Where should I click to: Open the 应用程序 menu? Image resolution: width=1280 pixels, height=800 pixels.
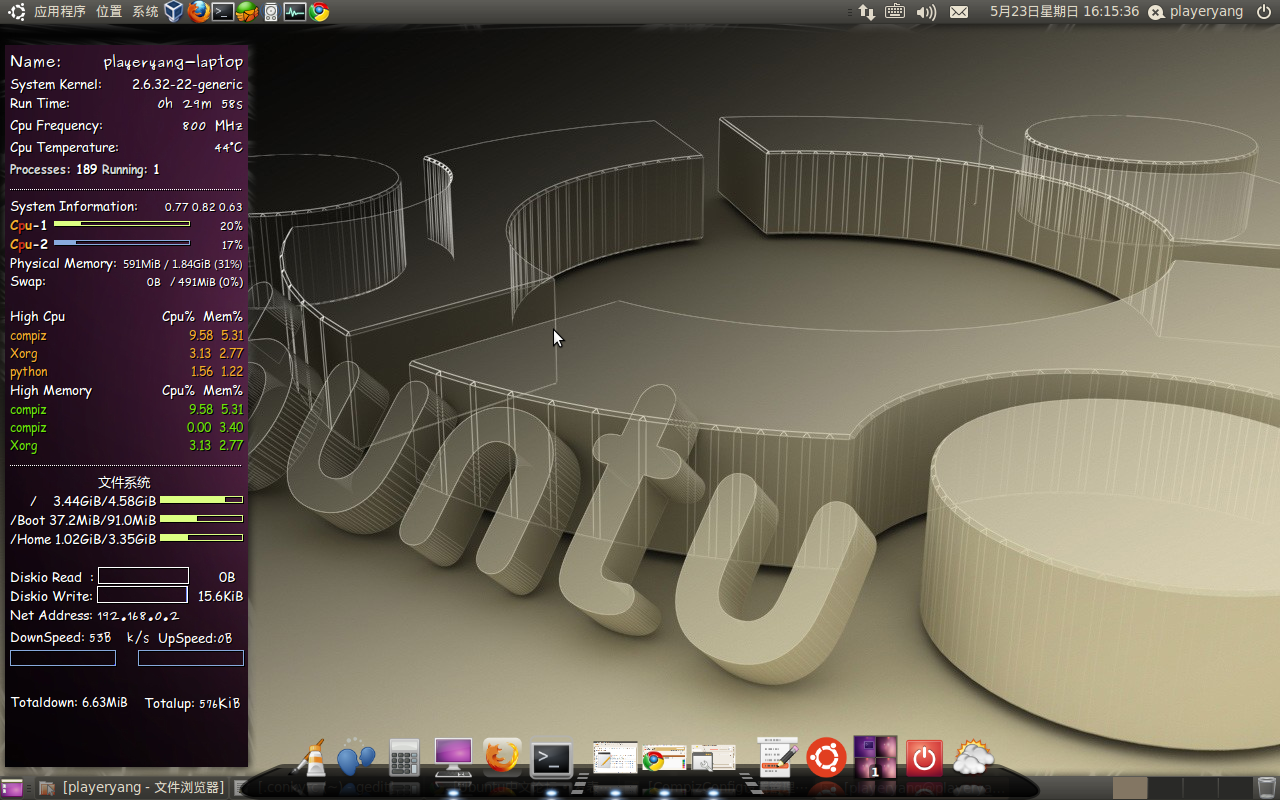(x=60, y=12)
